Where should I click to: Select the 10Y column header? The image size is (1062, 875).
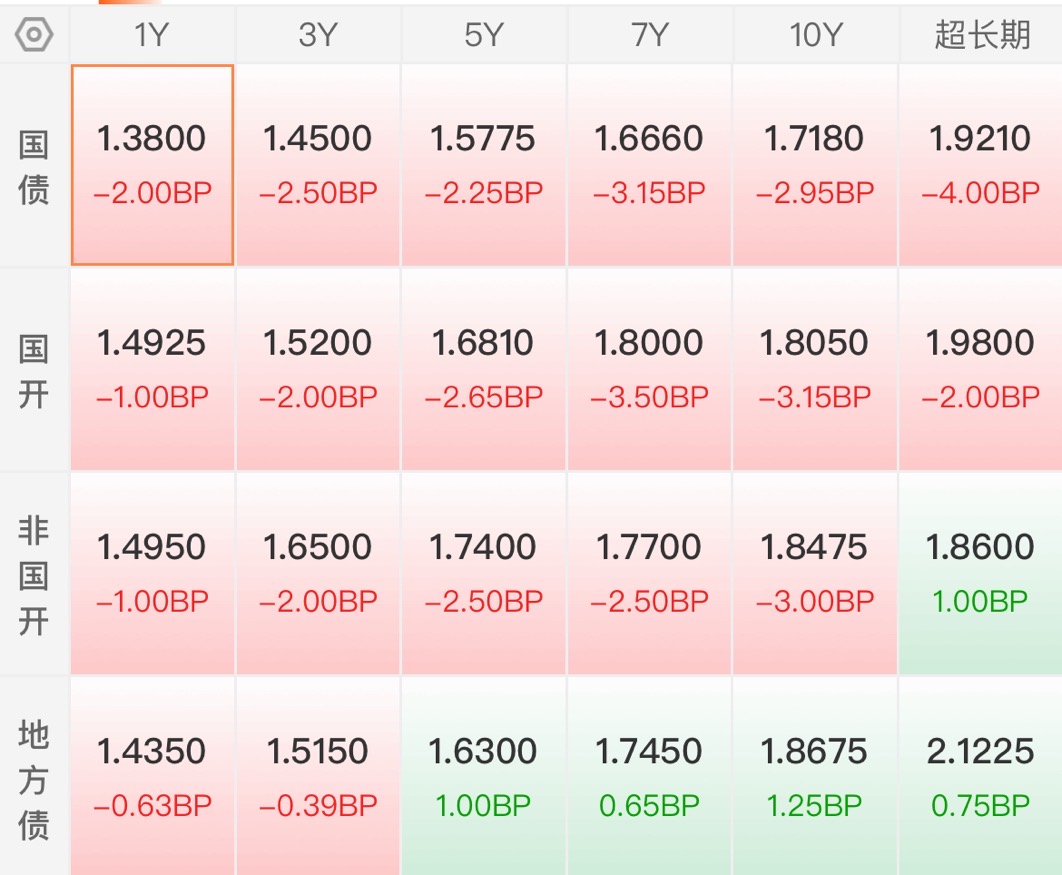815,35
